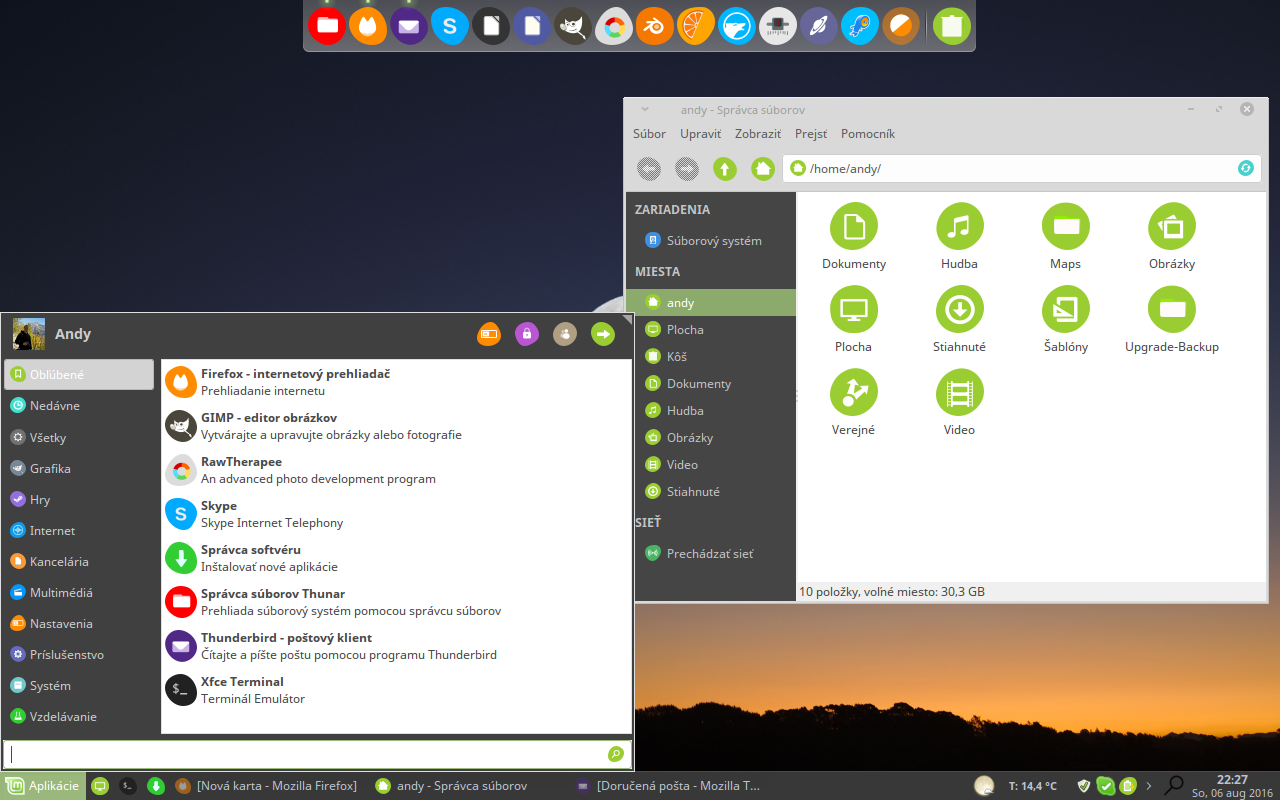Select the Kancelária category

pyautogui.click(x=79, y=561)
